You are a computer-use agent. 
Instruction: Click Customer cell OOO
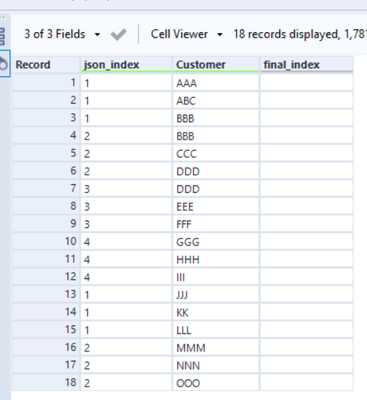(216, 383)
